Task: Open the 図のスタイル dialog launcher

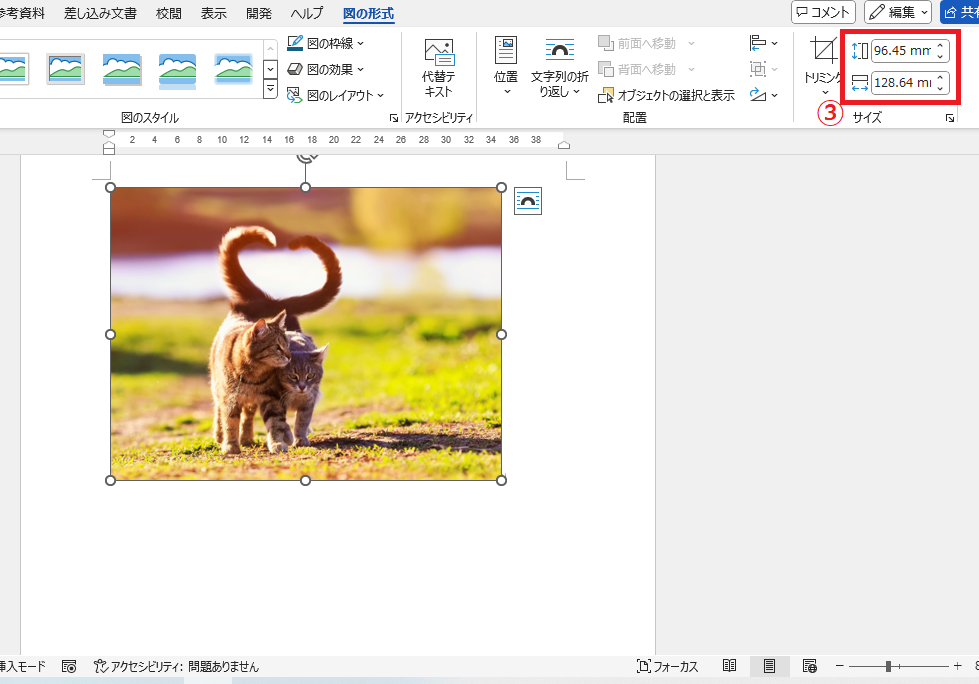Action: tap(394, 118)
